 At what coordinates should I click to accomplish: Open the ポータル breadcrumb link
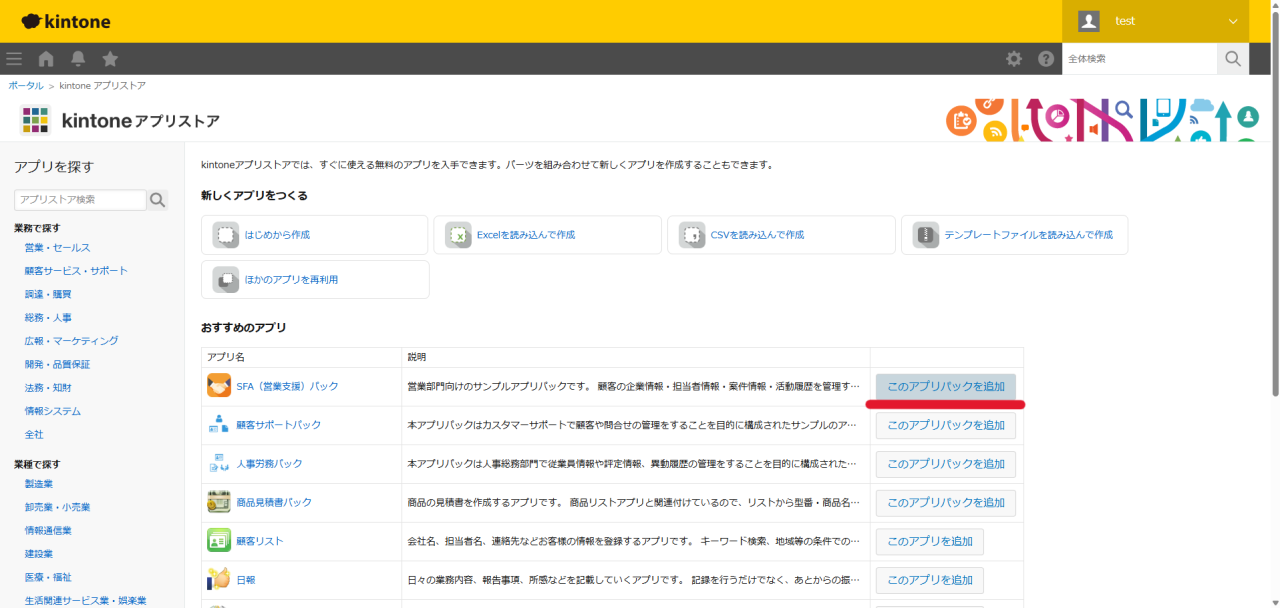26,86
